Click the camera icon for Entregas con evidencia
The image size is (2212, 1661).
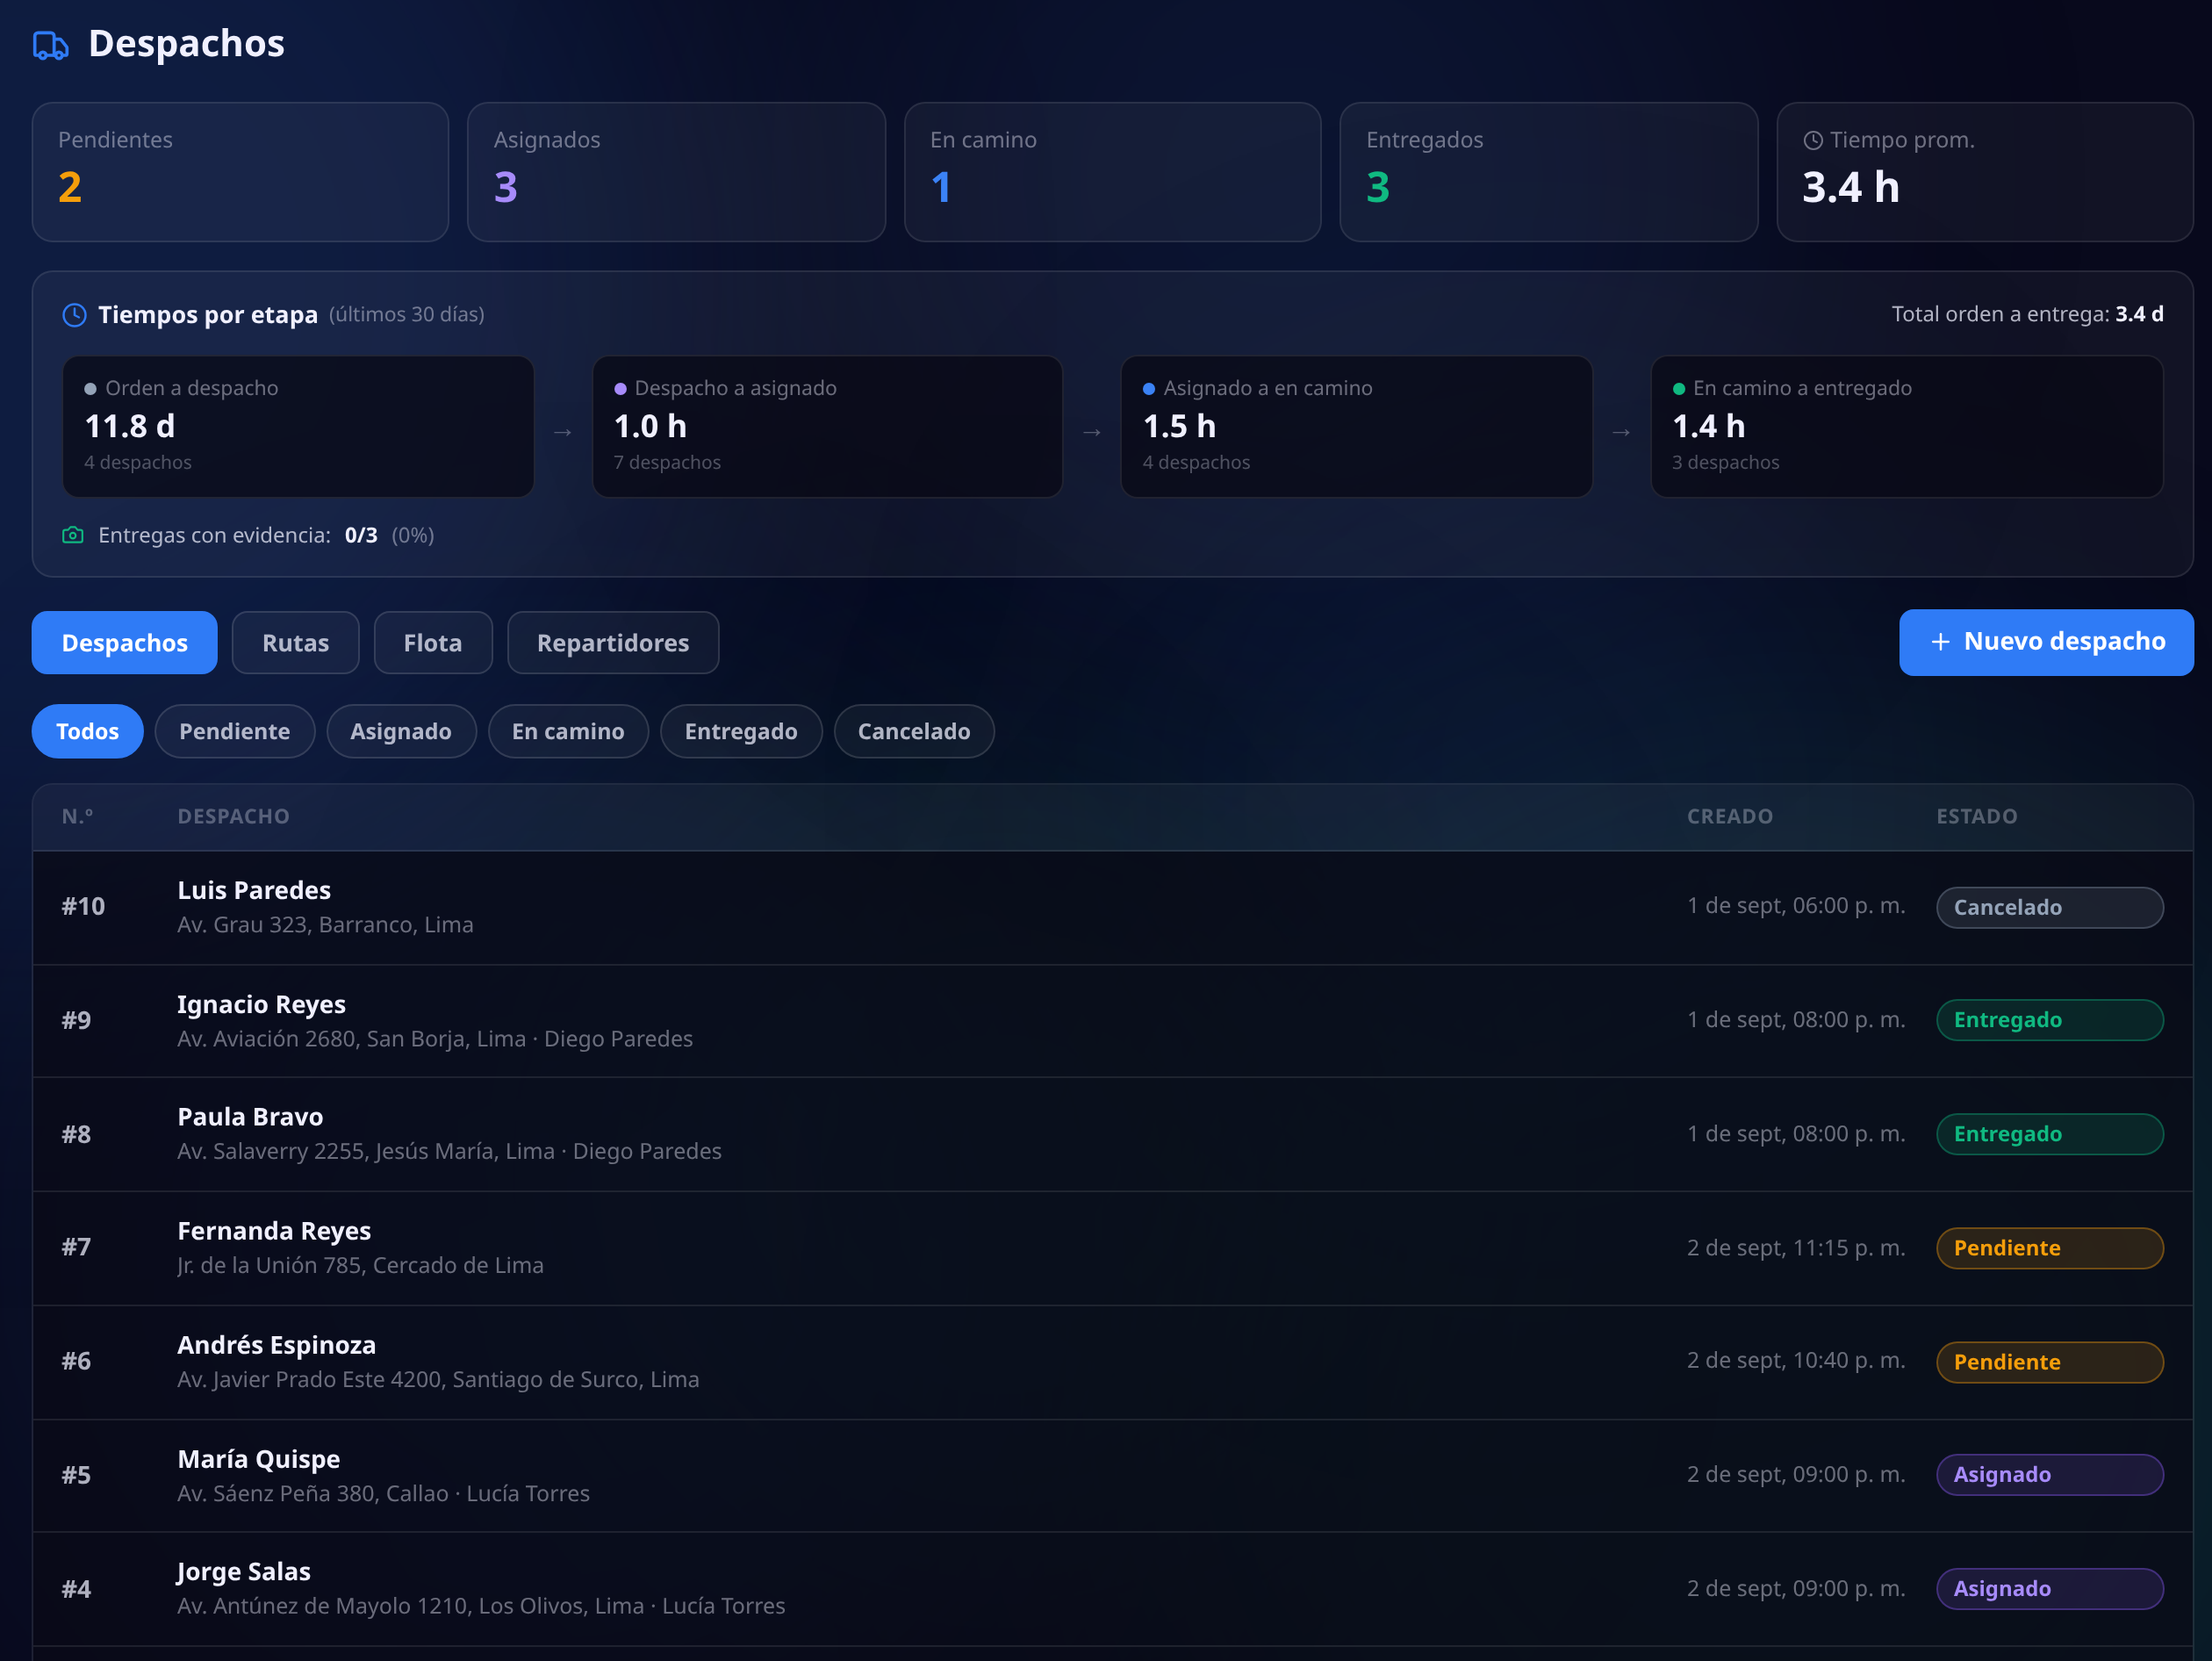73,535
